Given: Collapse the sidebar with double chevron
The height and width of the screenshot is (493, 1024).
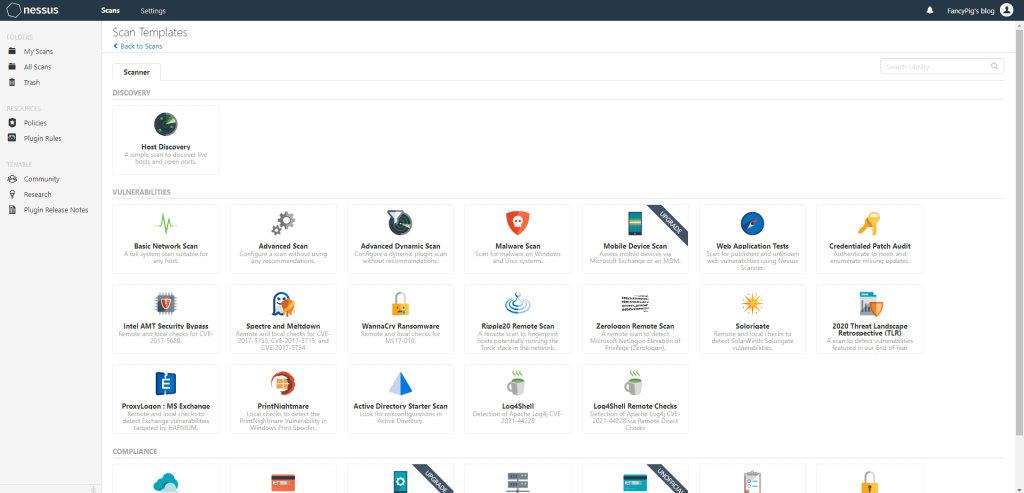Looking at the screenshot, I should (x=93, y=488).
